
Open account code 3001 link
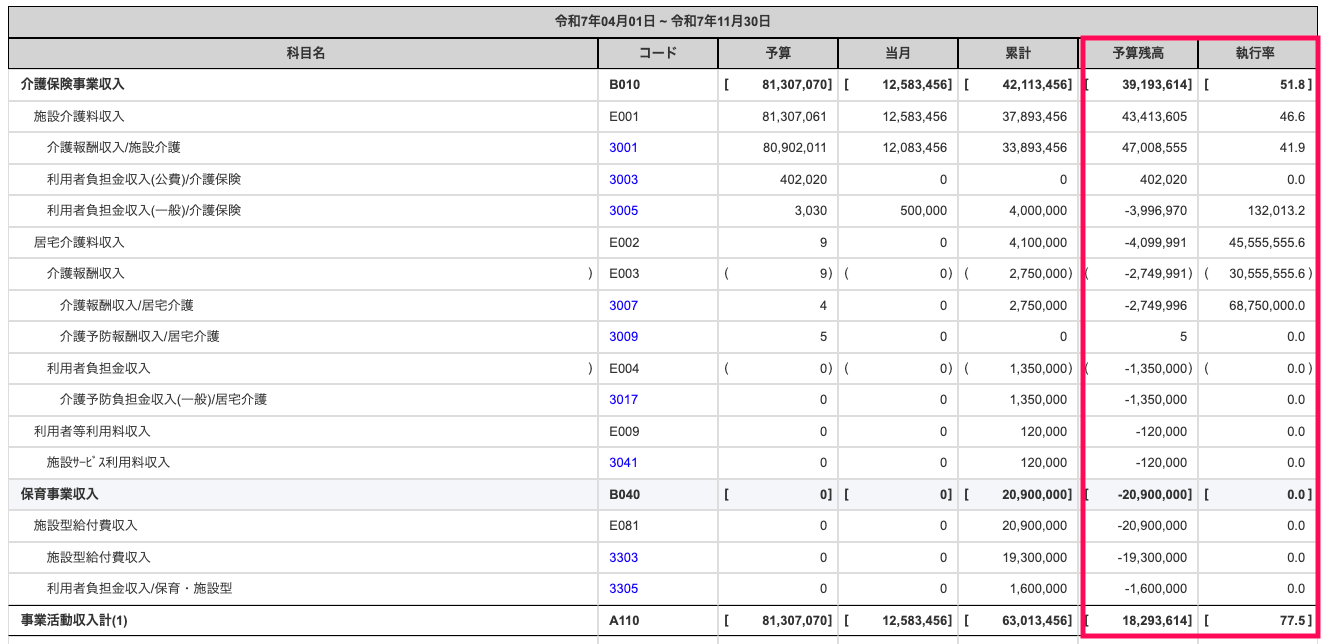(x=623, y=148)
